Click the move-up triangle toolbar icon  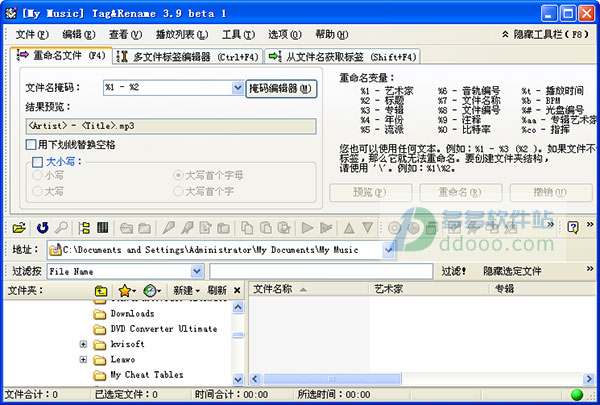click(349, 228)
